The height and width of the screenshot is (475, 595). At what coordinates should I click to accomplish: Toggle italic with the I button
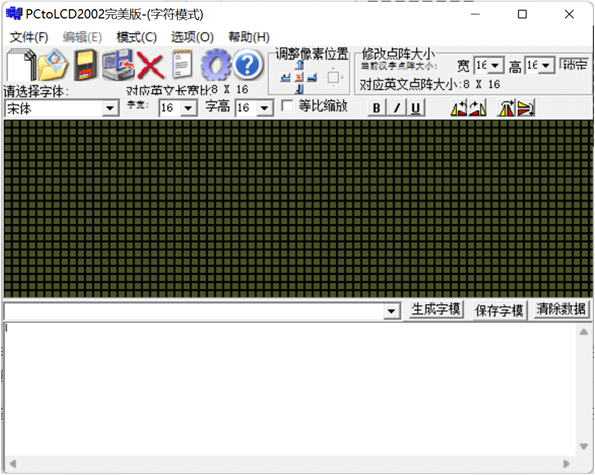coord(397,108)
